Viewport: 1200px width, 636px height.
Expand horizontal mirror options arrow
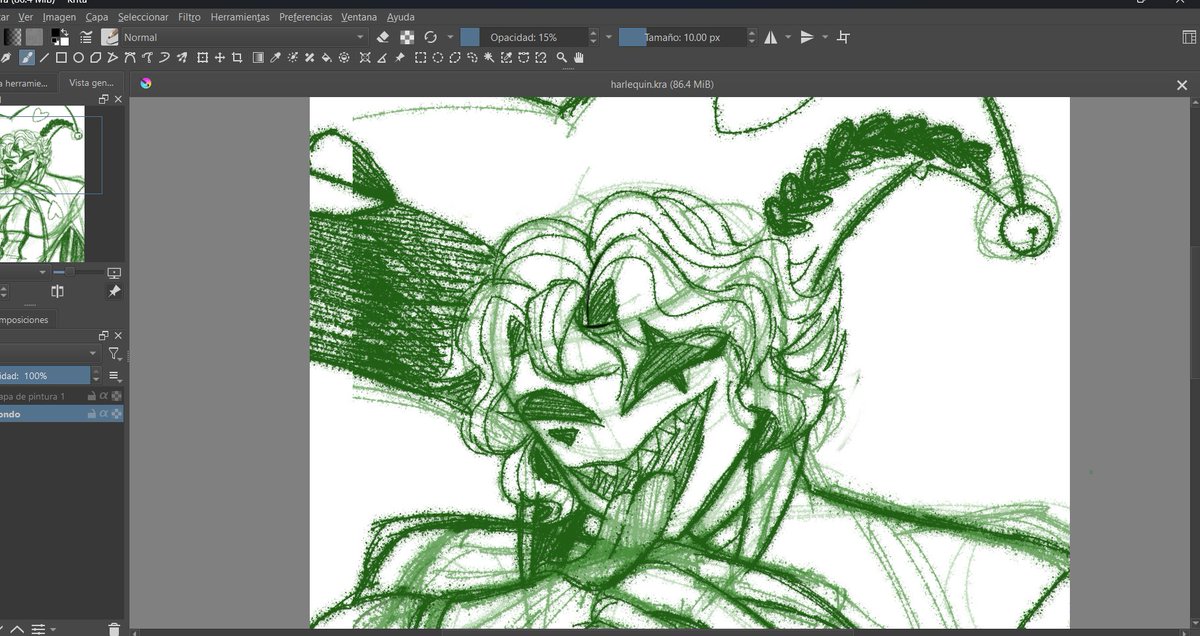pyautogui.click(x=788, y=37)
